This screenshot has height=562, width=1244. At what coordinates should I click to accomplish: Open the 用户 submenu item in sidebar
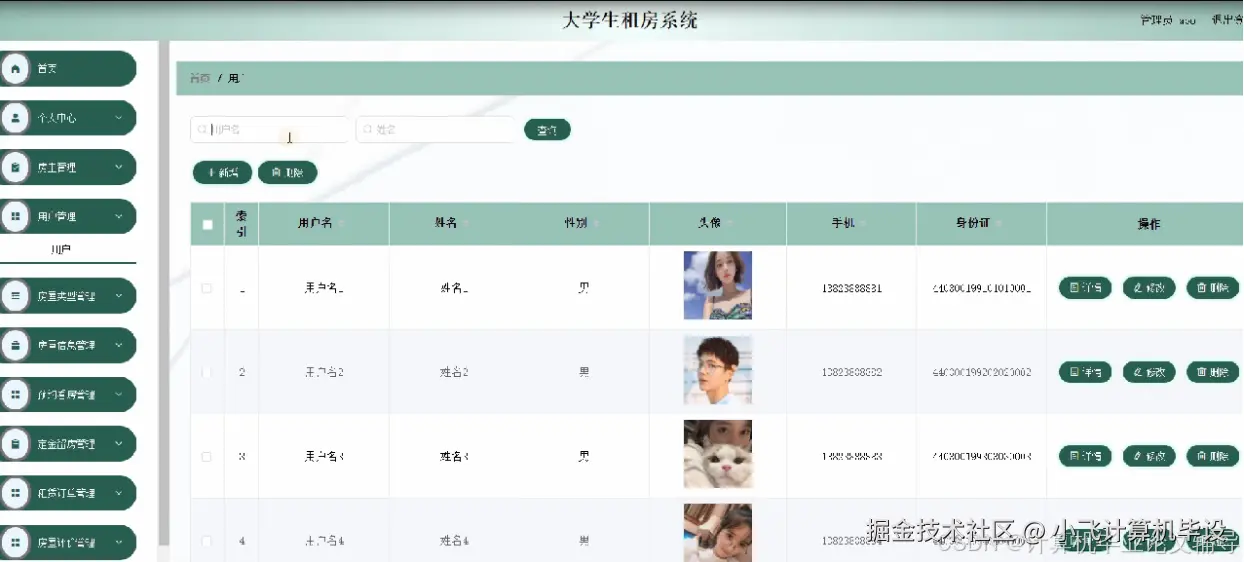coord(61,250)
